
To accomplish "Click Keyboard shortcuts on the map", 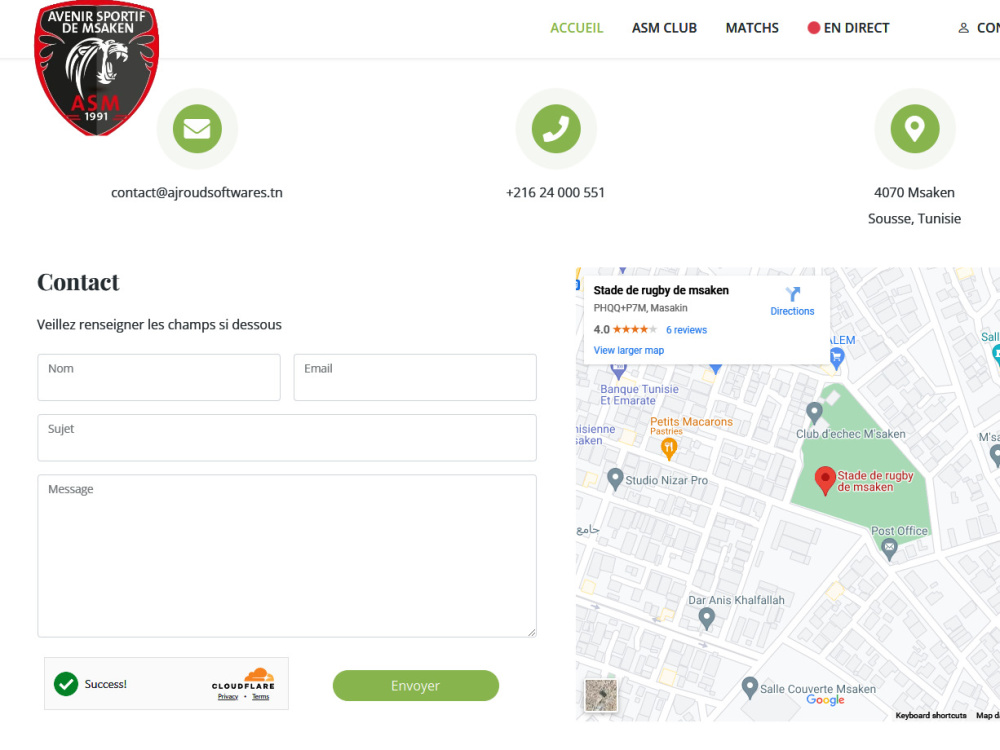I will [x=930, y=716].
